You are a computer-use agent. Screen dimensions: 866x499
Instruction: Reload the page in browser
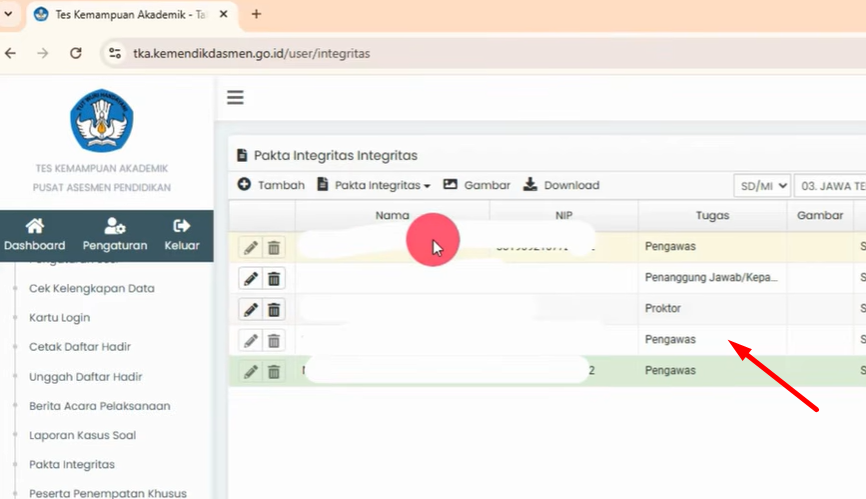(76, 53)
